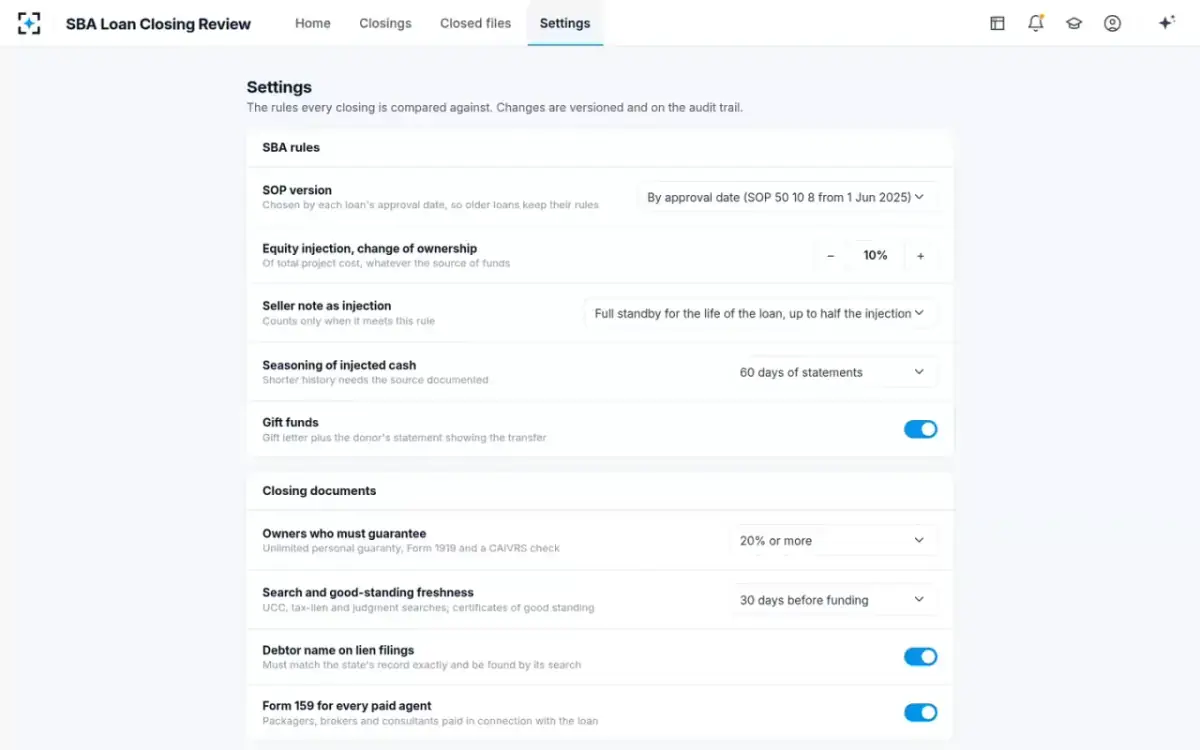This screenshot has height=750, width=1200.
Task: Disable Form 159 for every paid agent
Action: pos(920,712)
